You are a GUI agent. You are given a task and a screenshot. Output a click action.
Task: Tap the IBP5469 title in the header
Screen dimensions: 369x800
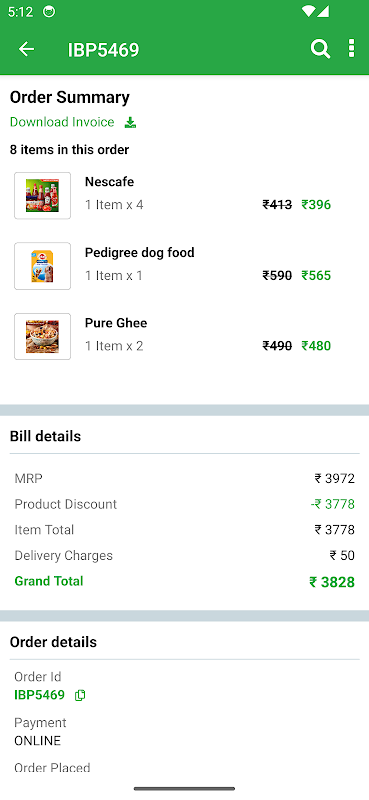pos(103,49)
